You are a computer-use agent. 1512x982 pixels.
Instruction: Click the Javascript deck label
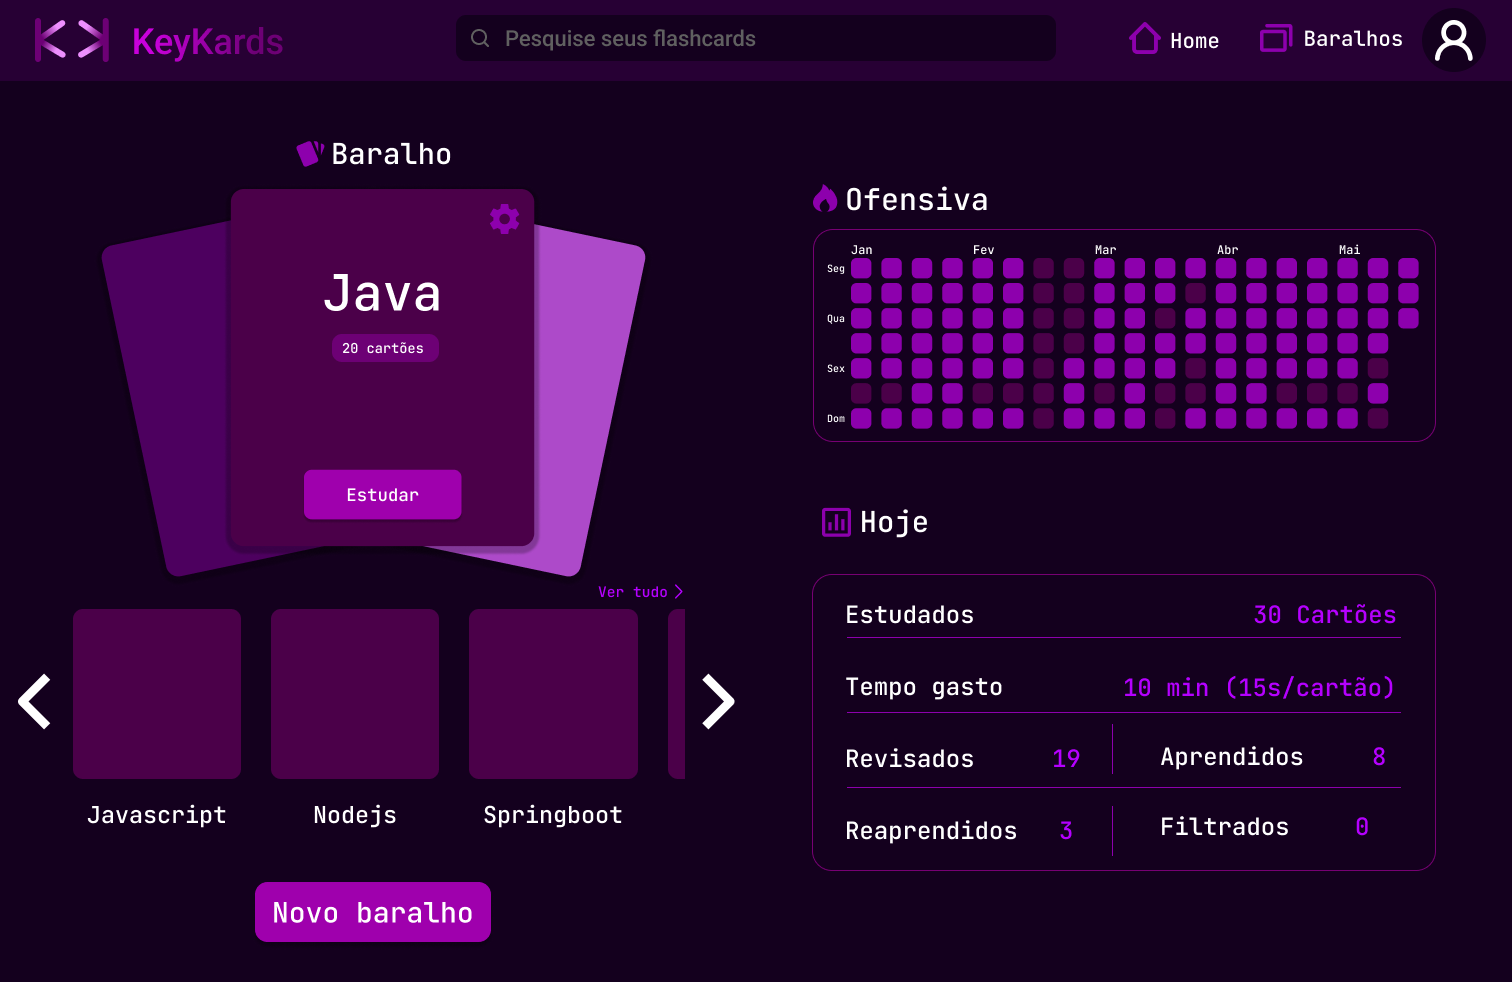click(x=157, y=816)
